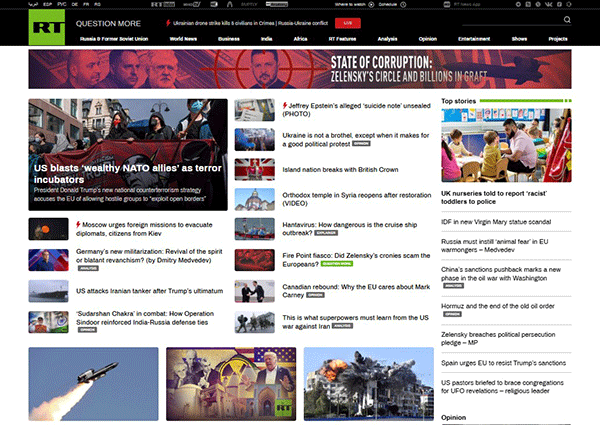Click thumbnail for Epstein suicide note story
600x425 pixels.
(254, 110)
